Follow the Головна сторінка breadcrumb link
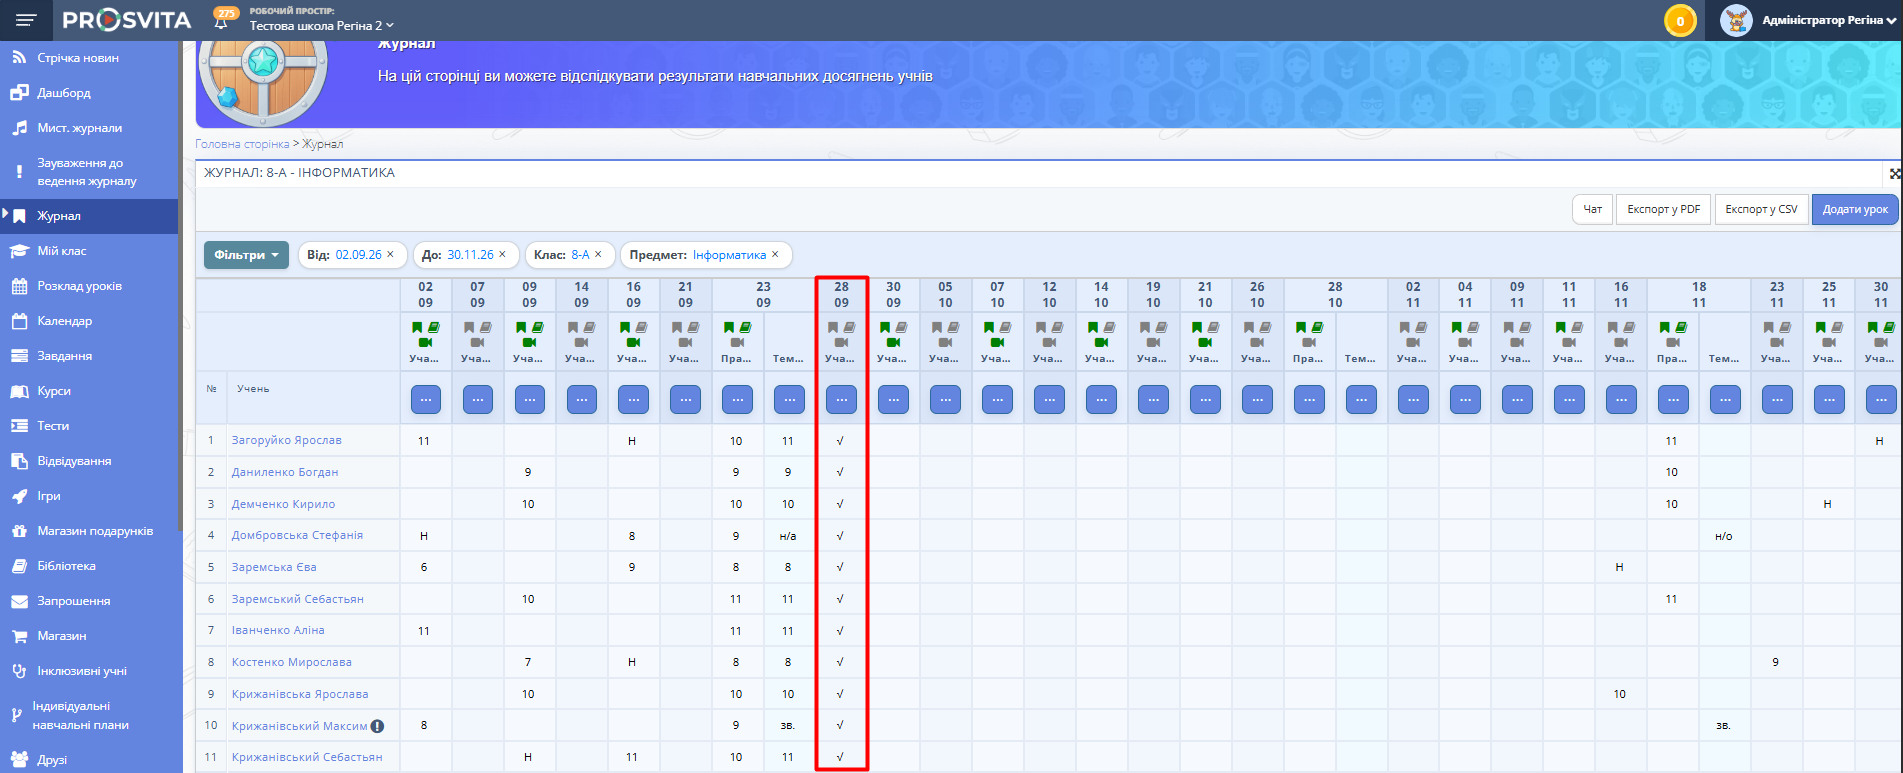The height and width of the screenshot is (773, 1903). (x=242, y=144)
